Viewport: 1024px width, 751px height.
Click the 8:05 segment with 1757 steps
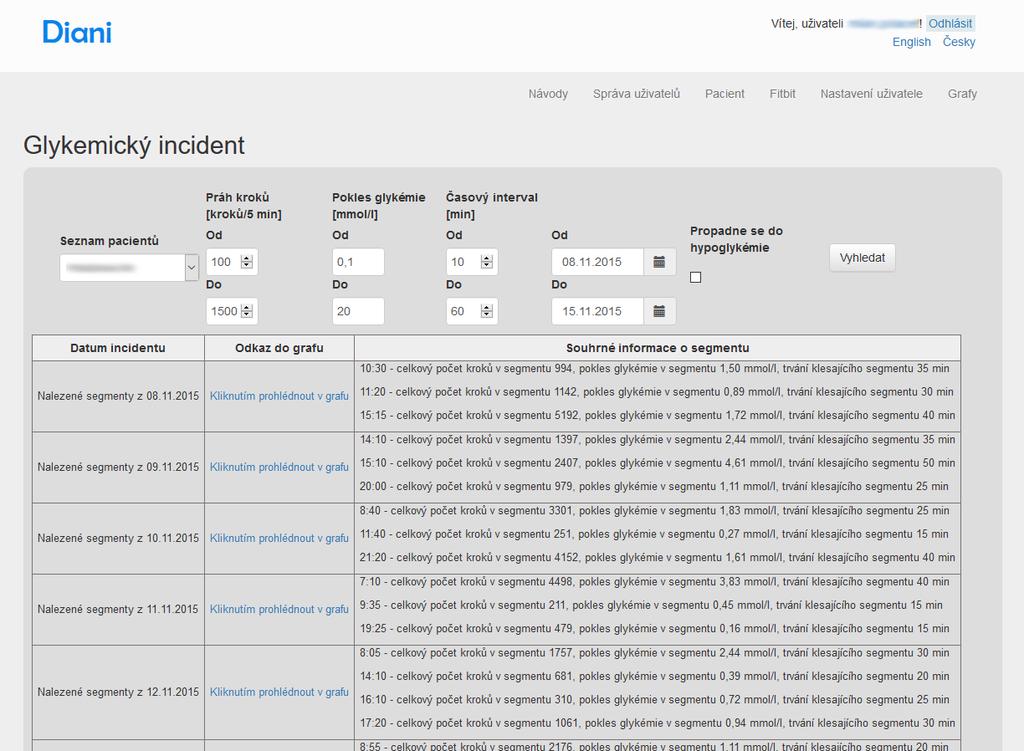pos(654,653)
